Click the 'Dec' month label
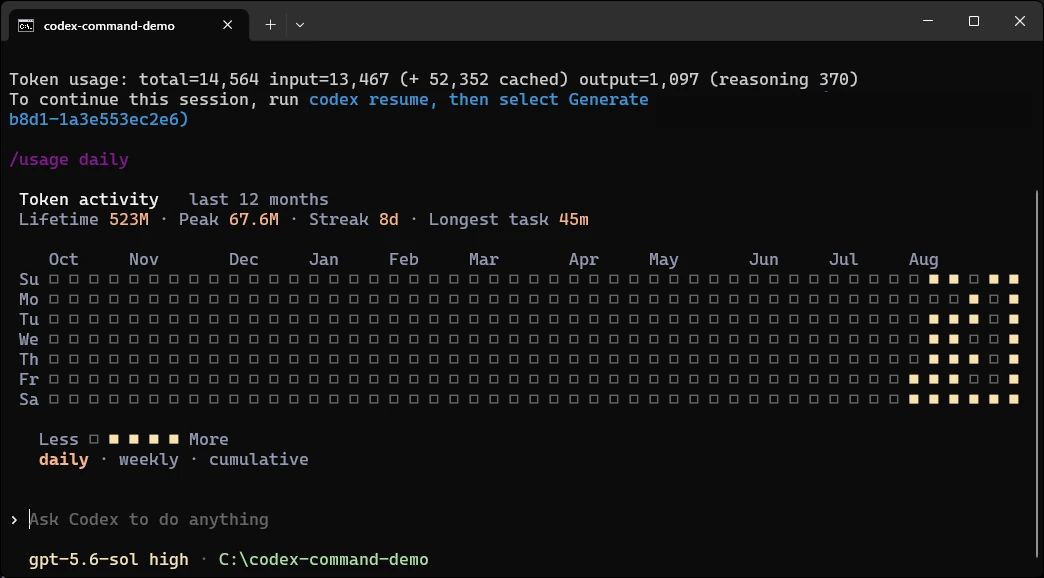The width and height of the screenshot is (1044, 578). pos(244,260)
